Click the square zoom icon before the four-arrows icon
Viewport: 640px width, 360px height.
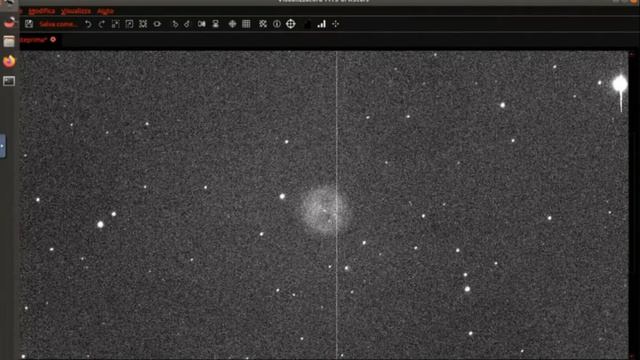point(129,24)
